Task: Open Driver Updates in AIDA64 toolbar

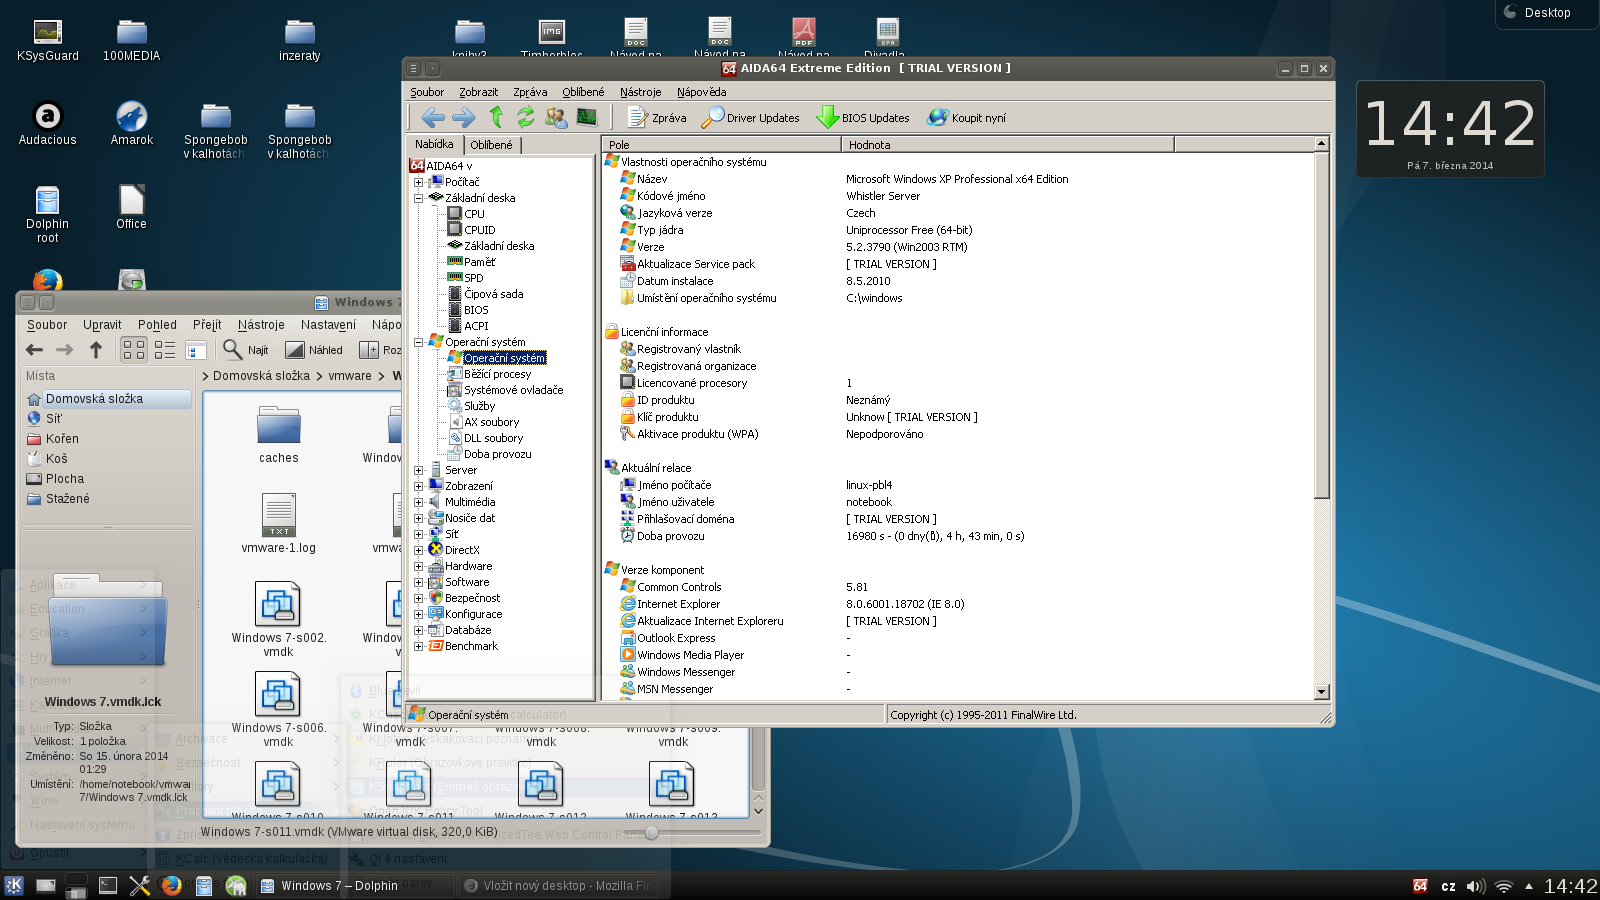Action: (x=751, y=118)
